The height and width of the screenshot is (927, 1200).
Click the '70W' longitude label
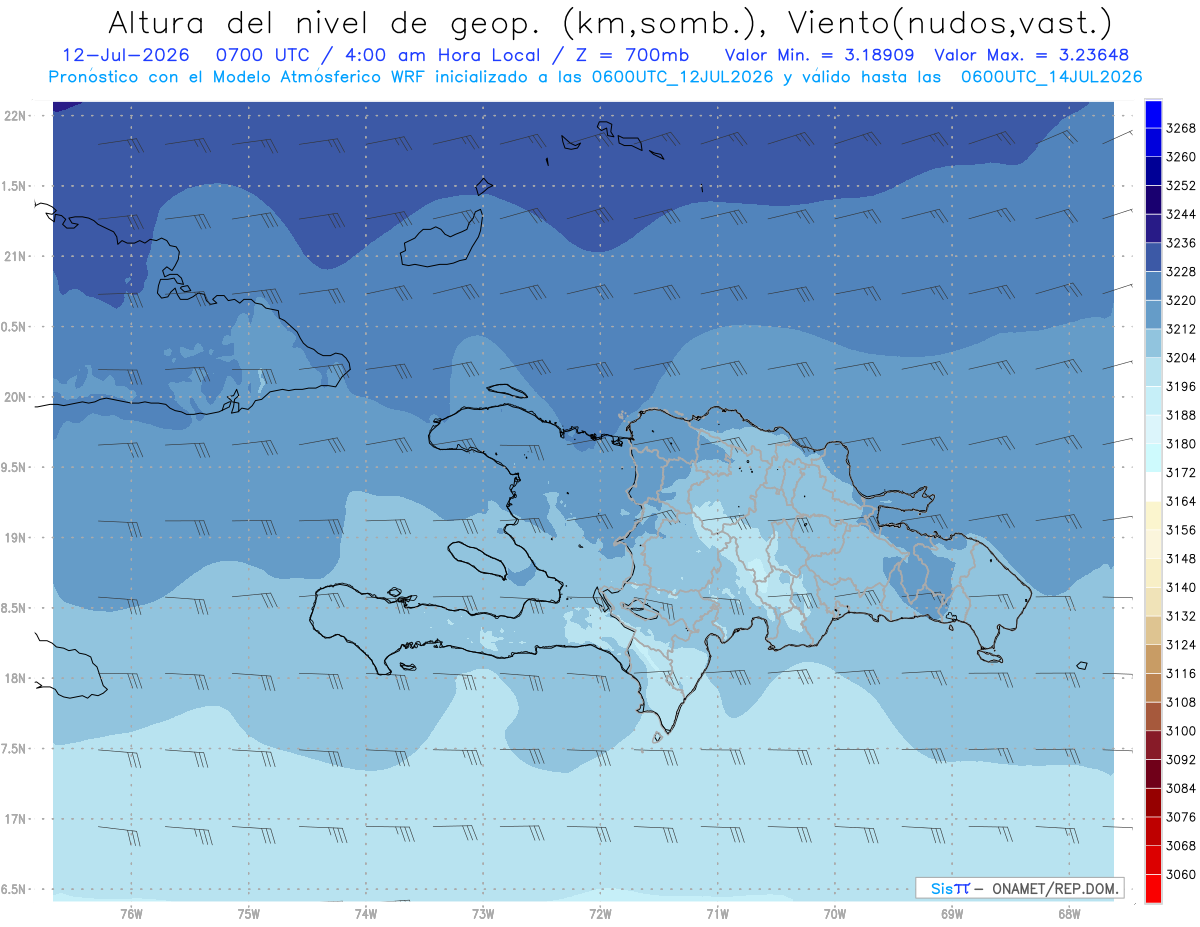click(x=835, y=913)
